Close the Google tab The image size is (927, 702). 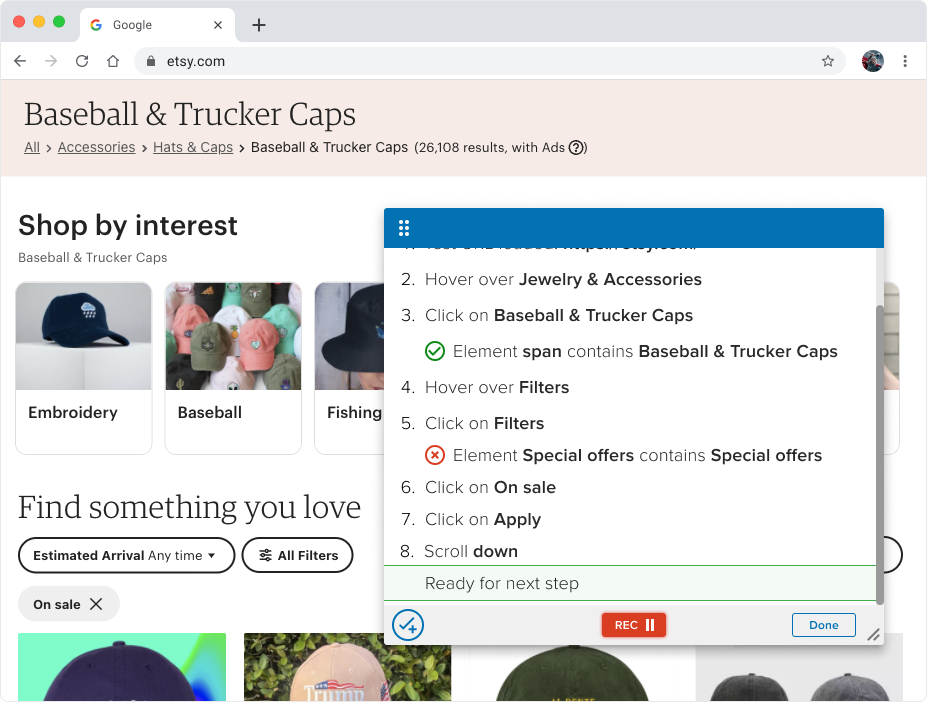coord(218,25)
